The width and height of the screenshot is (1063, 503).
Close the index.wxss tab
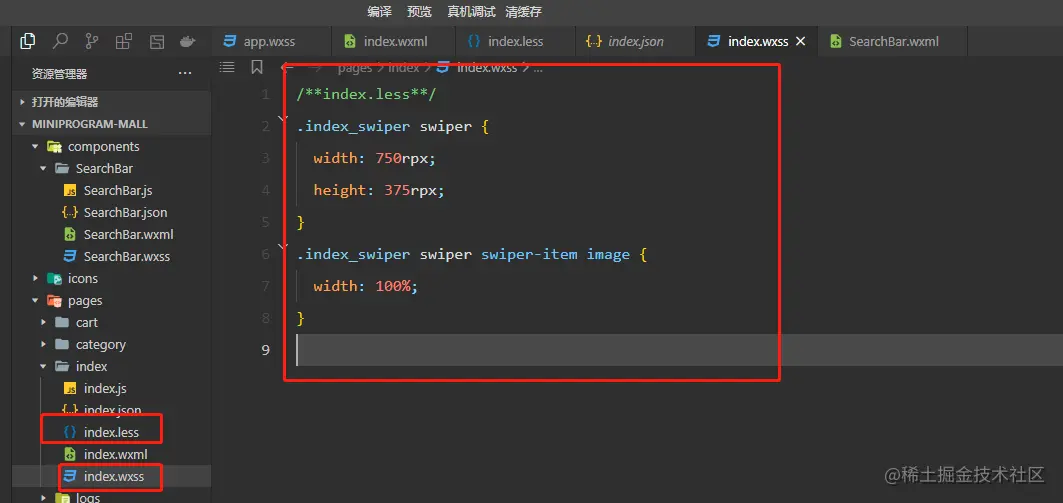pos(800,41)
